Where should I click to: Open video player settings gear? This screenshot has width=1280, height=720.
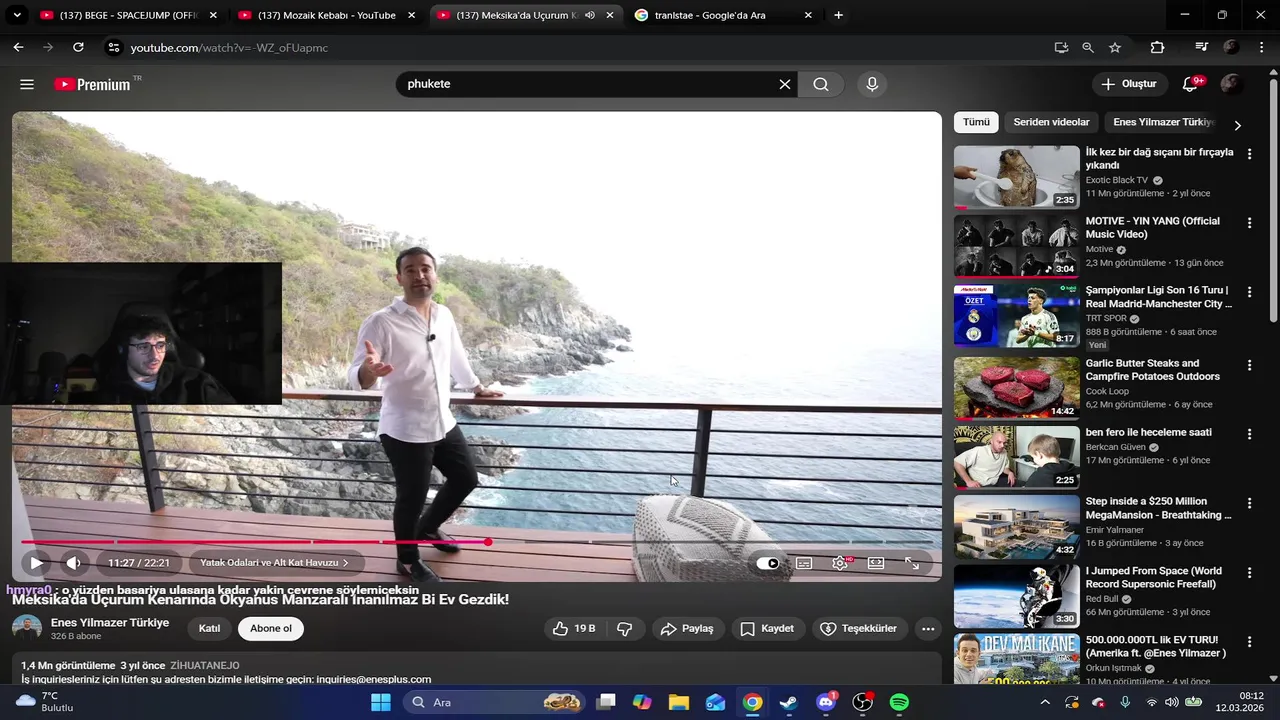point(840,563)
